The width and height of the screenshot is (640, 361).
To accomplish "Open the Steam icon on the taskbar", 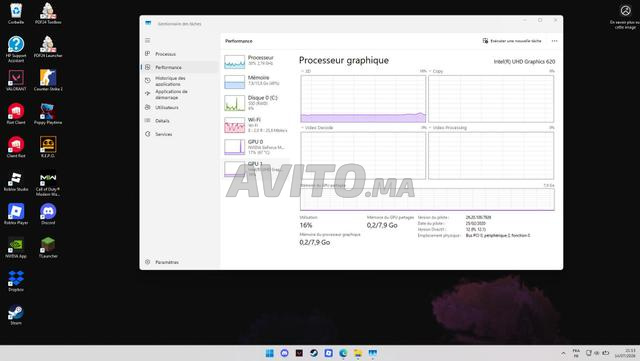I will [x=314, y=353].
